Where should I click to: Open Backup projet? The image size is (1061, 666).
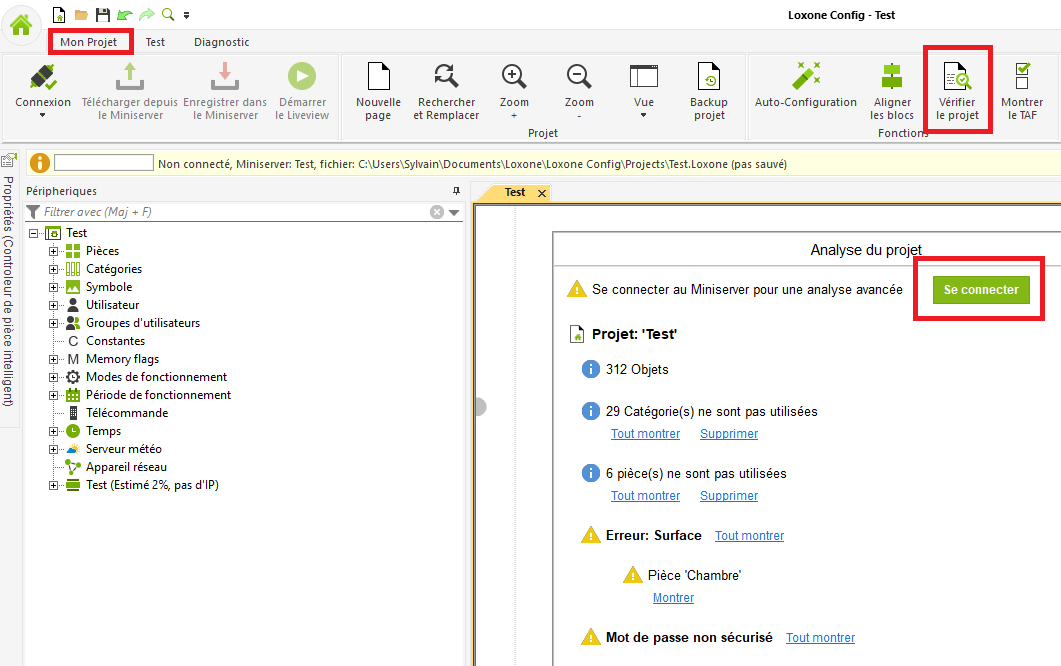(708, 77)
